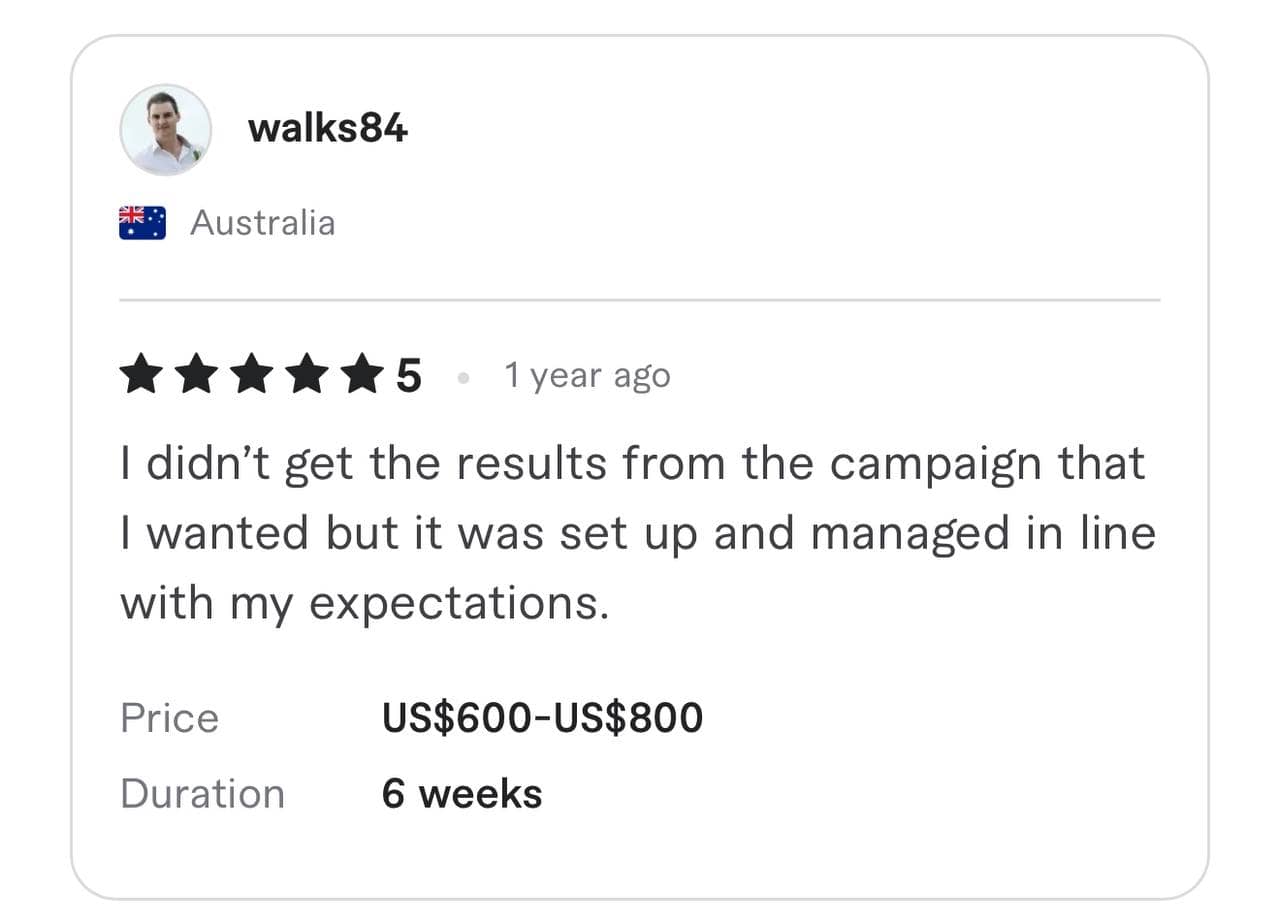Click the second rating star

196,377
